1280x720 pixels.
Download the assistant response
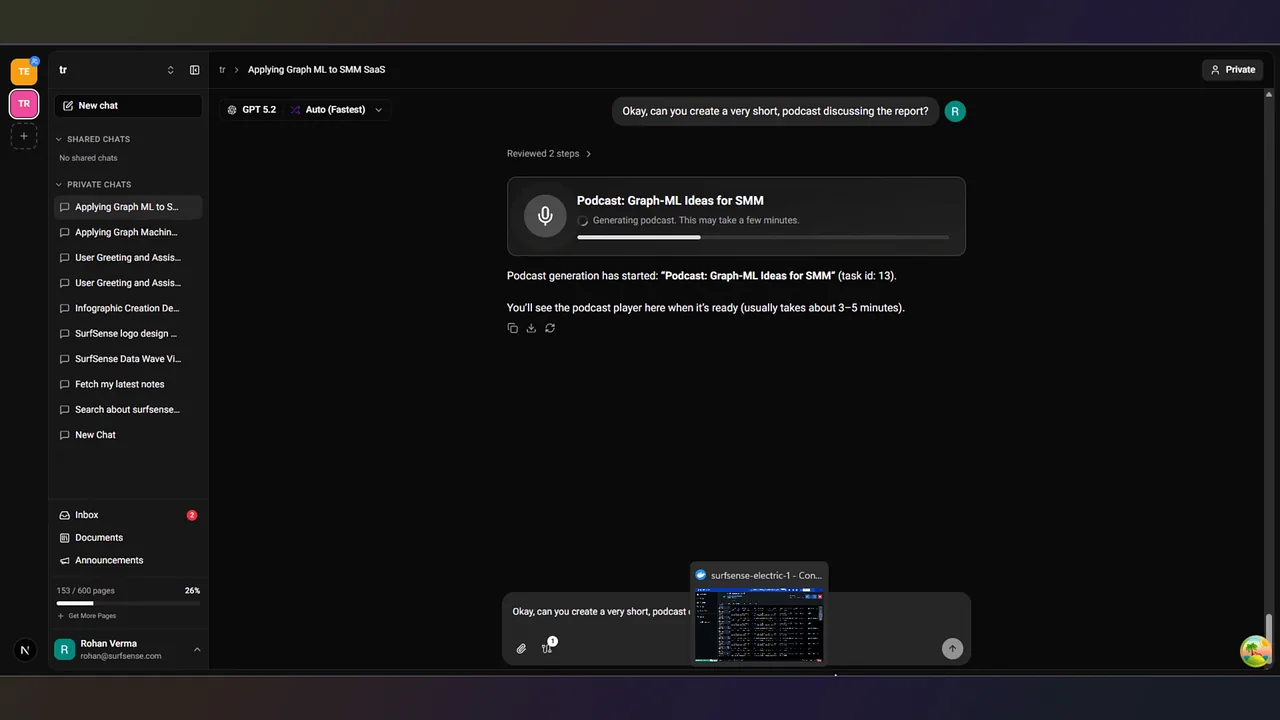(x=531, y=328)
